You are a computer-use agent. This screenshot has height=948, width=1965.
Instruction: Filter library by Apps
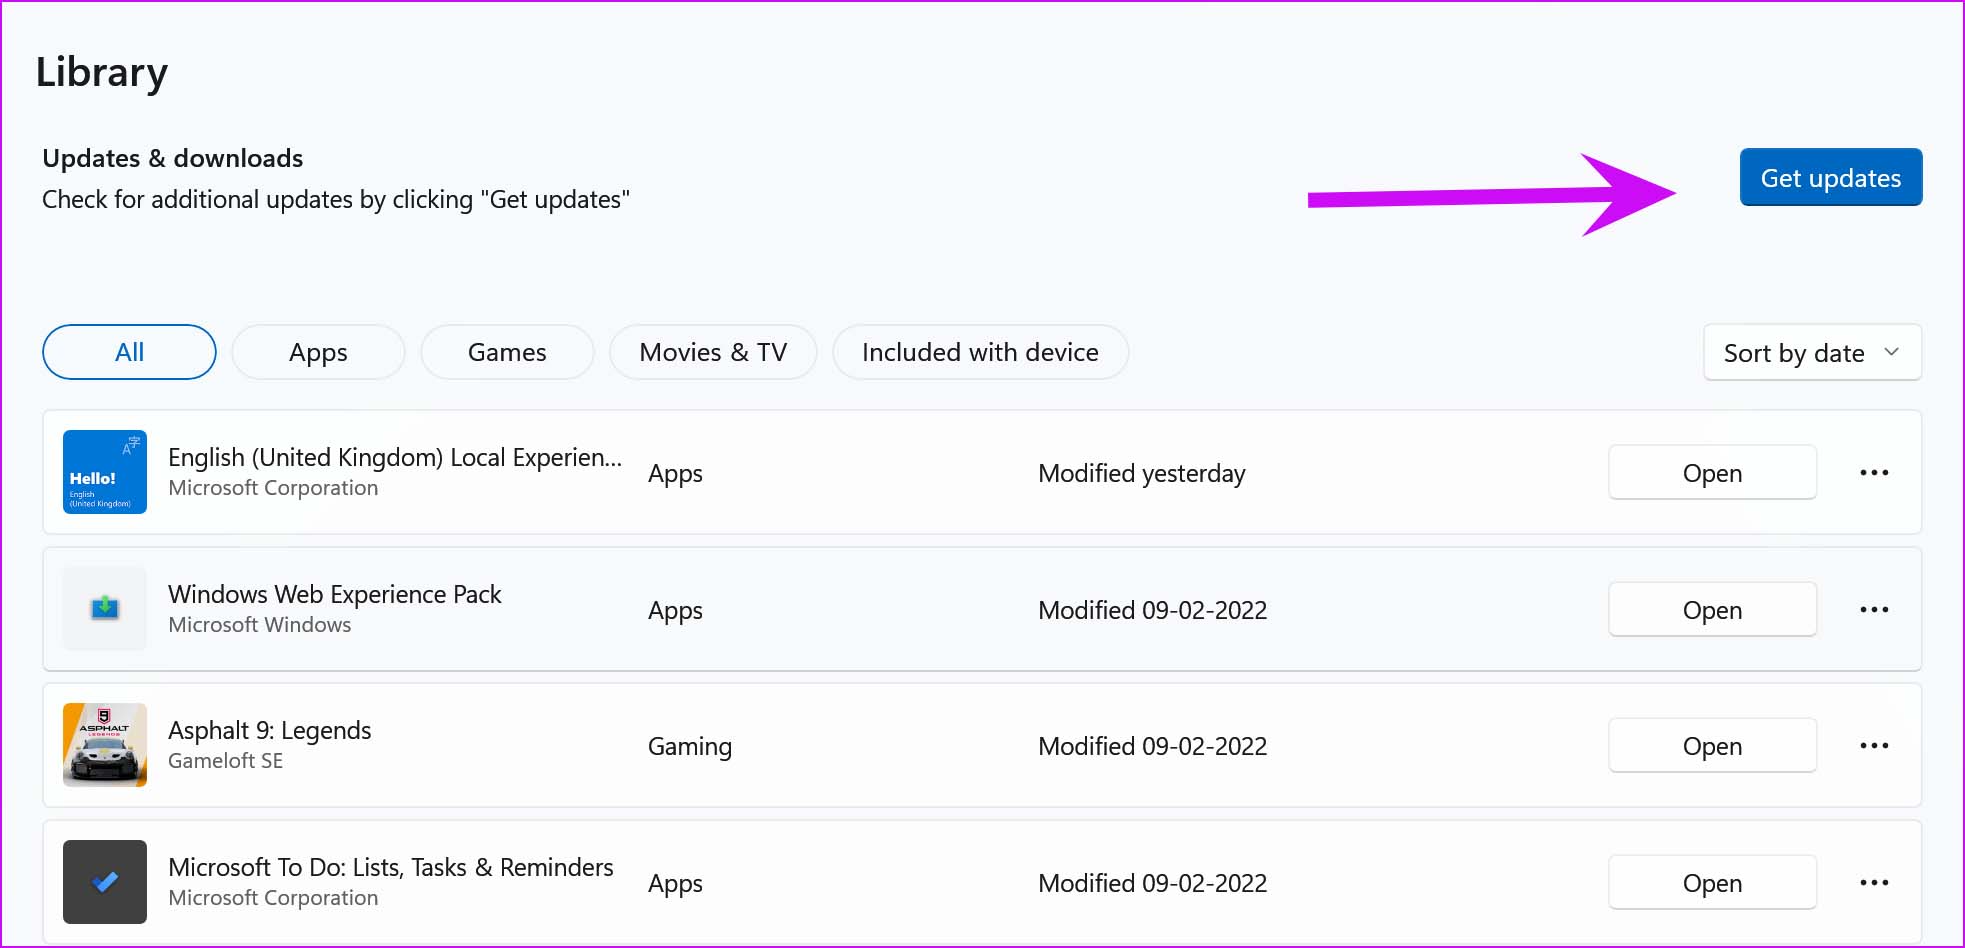coord(318,352)
